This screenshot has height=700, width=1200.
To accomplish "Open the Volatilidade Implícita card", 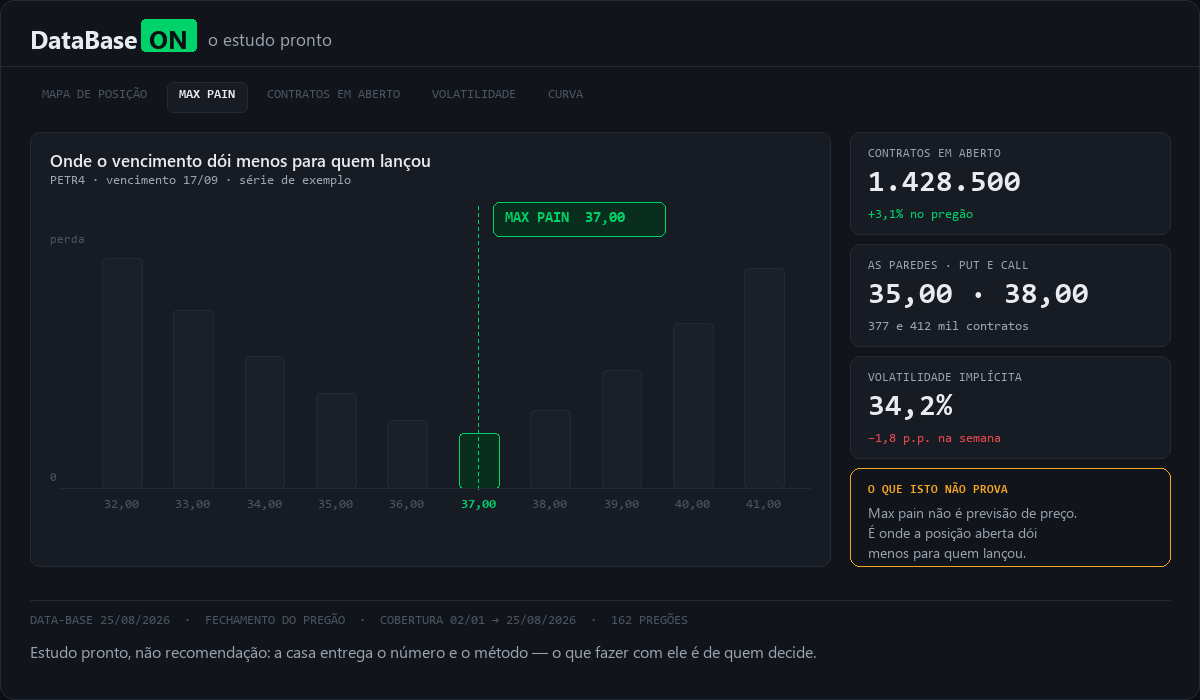I will [1010, 407].
